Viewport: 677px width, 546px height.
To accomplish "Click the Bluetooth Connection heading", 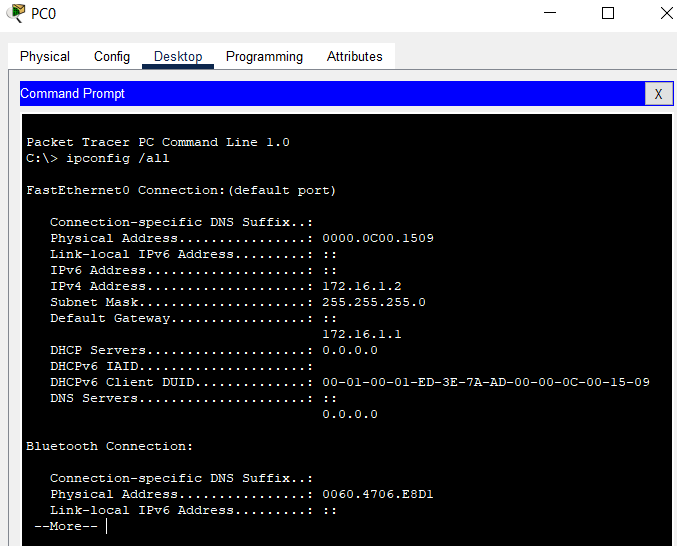I will point(109,446).
